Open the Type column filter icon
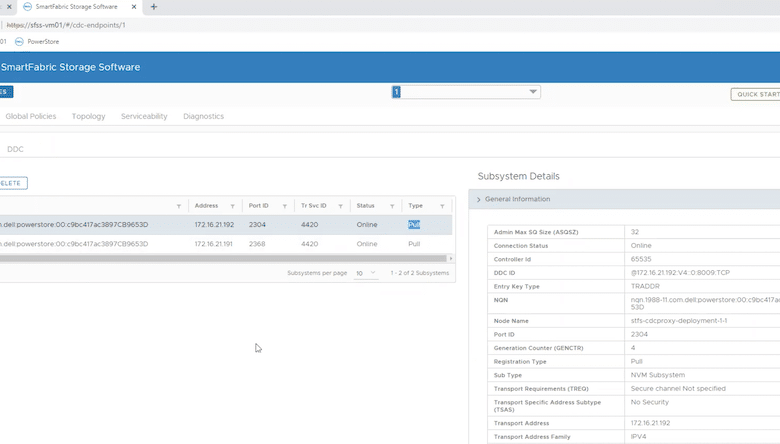Image resolution: width=780 pixels, height=444 pixels. point(442,206)
